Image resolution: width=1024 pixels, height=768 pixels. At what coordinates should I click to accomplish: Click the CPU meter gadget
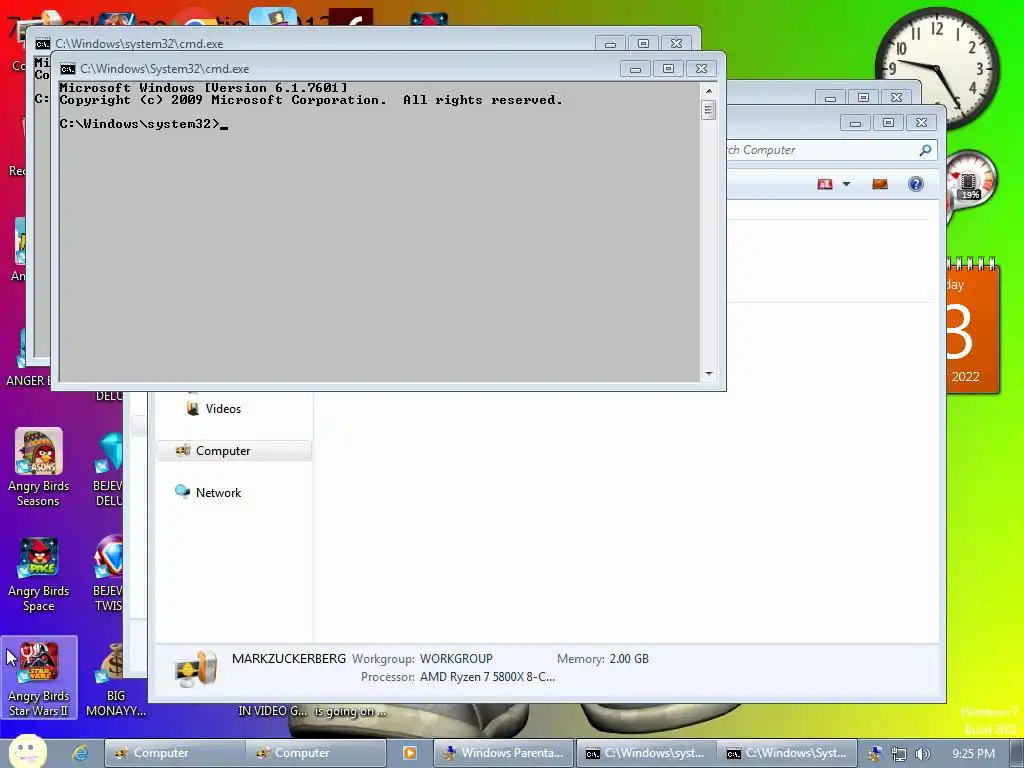point(970,178)
